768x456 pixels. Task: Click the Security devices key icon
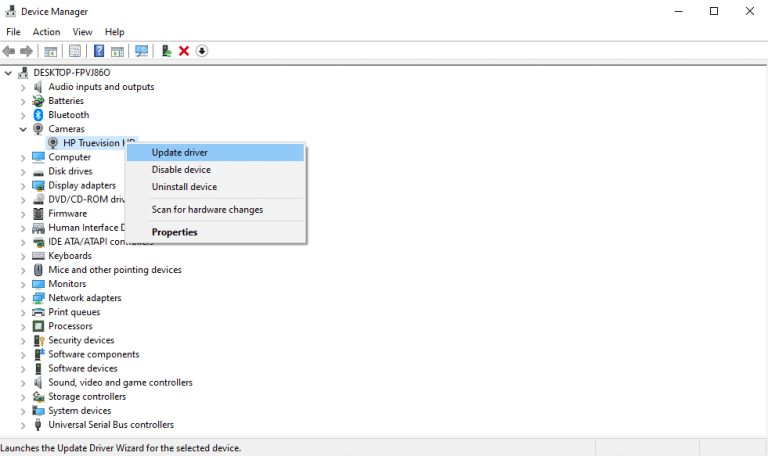click(38, 340)
